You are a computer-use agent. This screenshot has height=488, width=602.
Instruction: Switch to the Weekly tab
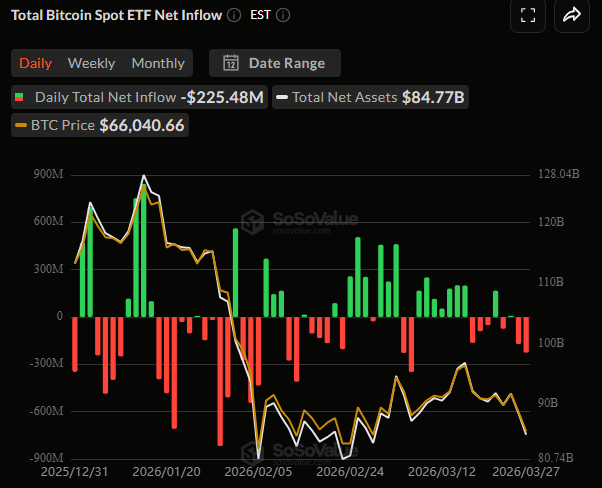[x=91, y=63]
